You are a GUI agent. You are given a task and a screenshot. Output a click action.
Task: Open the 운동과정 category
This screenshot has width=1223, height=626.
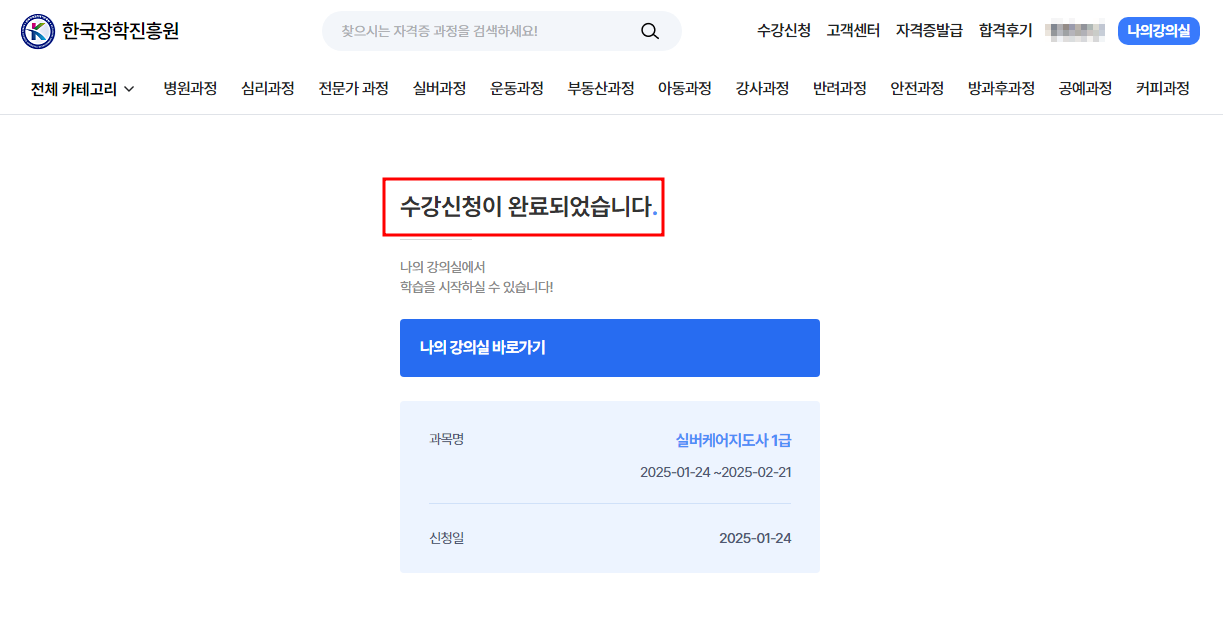tap(514, 88)
